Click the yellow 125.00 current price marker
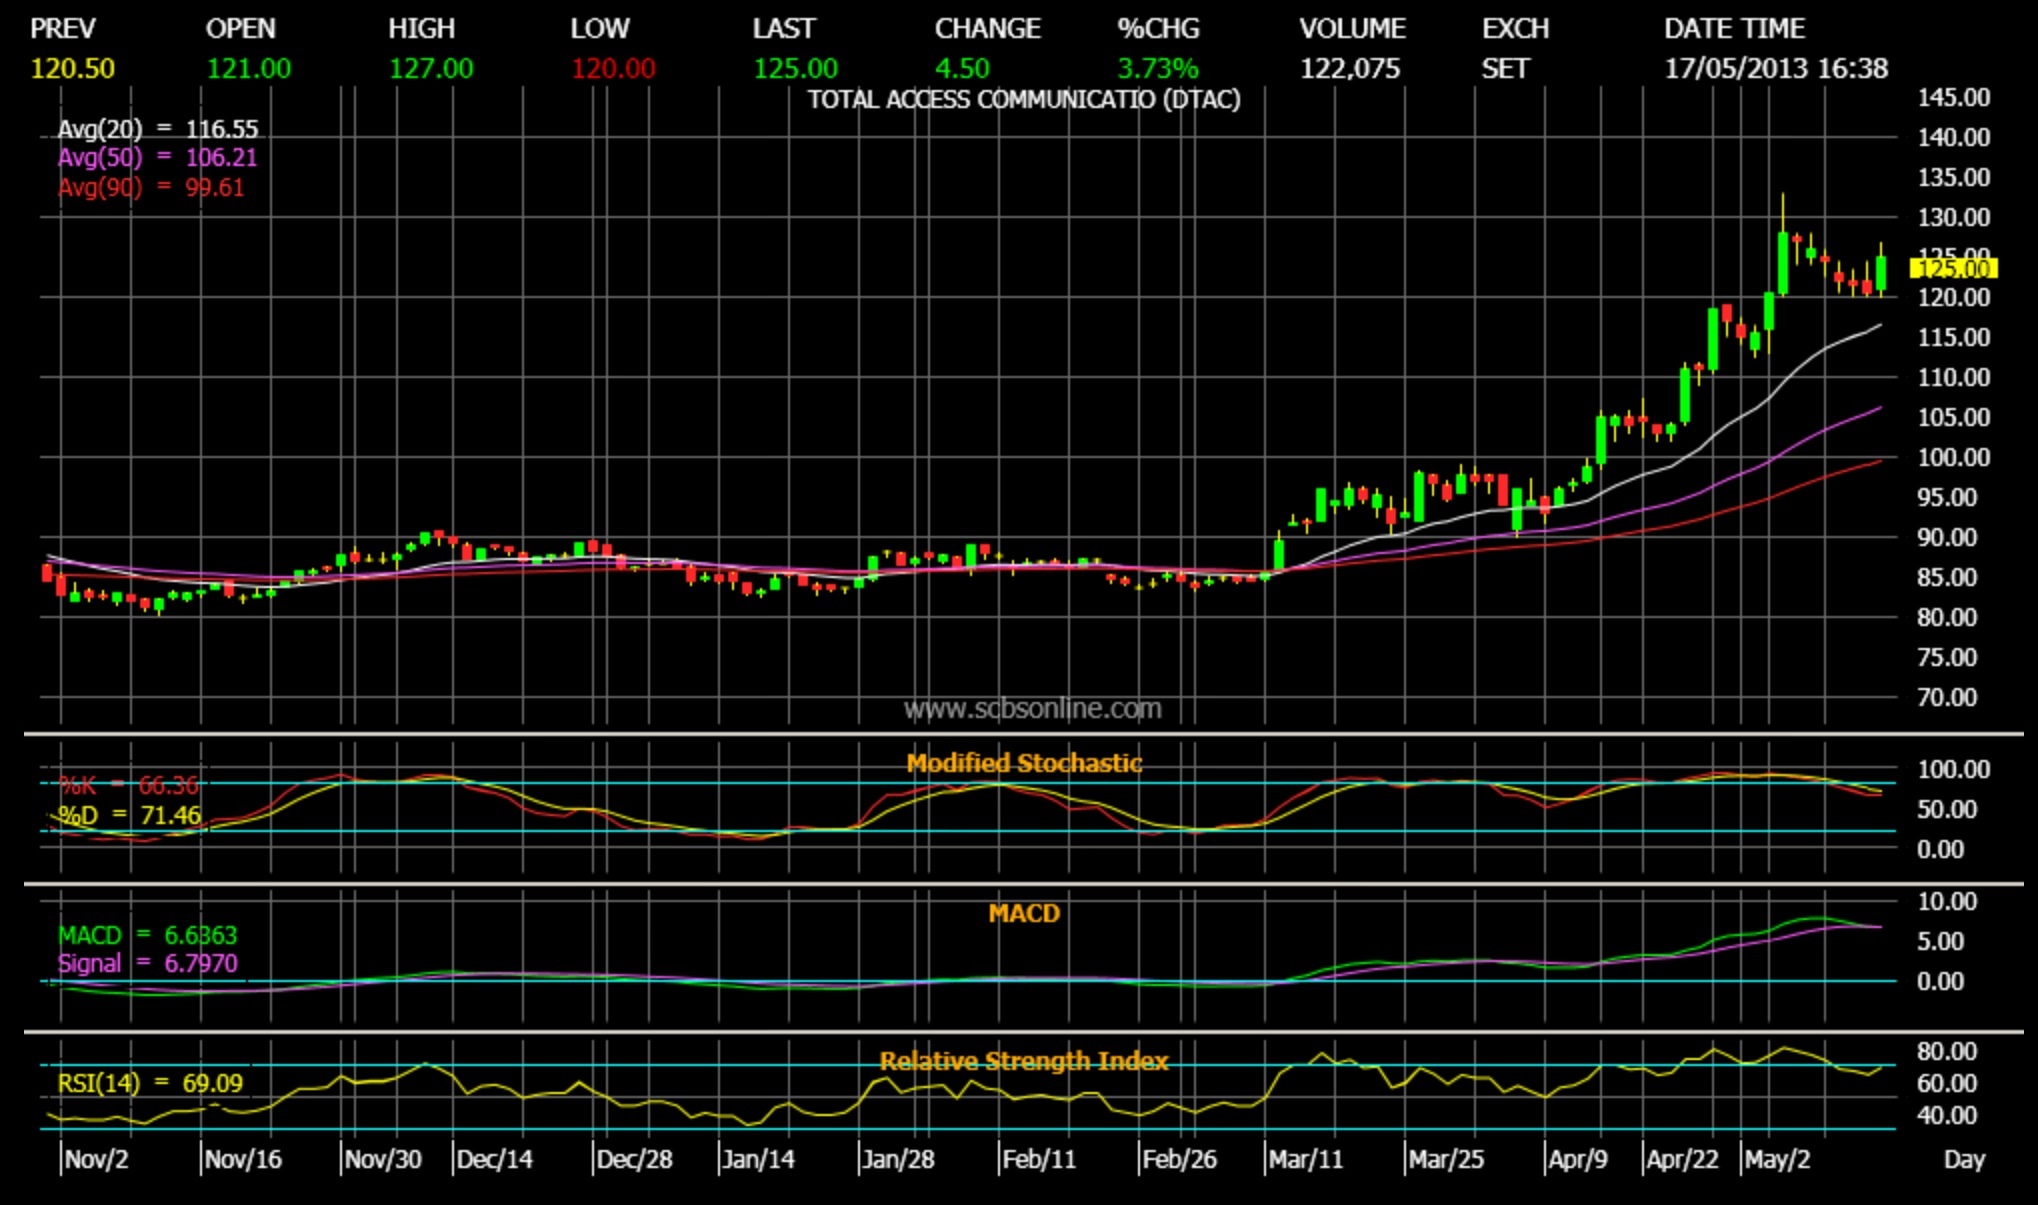2038x1205 pixels. tap(1954, 268)
